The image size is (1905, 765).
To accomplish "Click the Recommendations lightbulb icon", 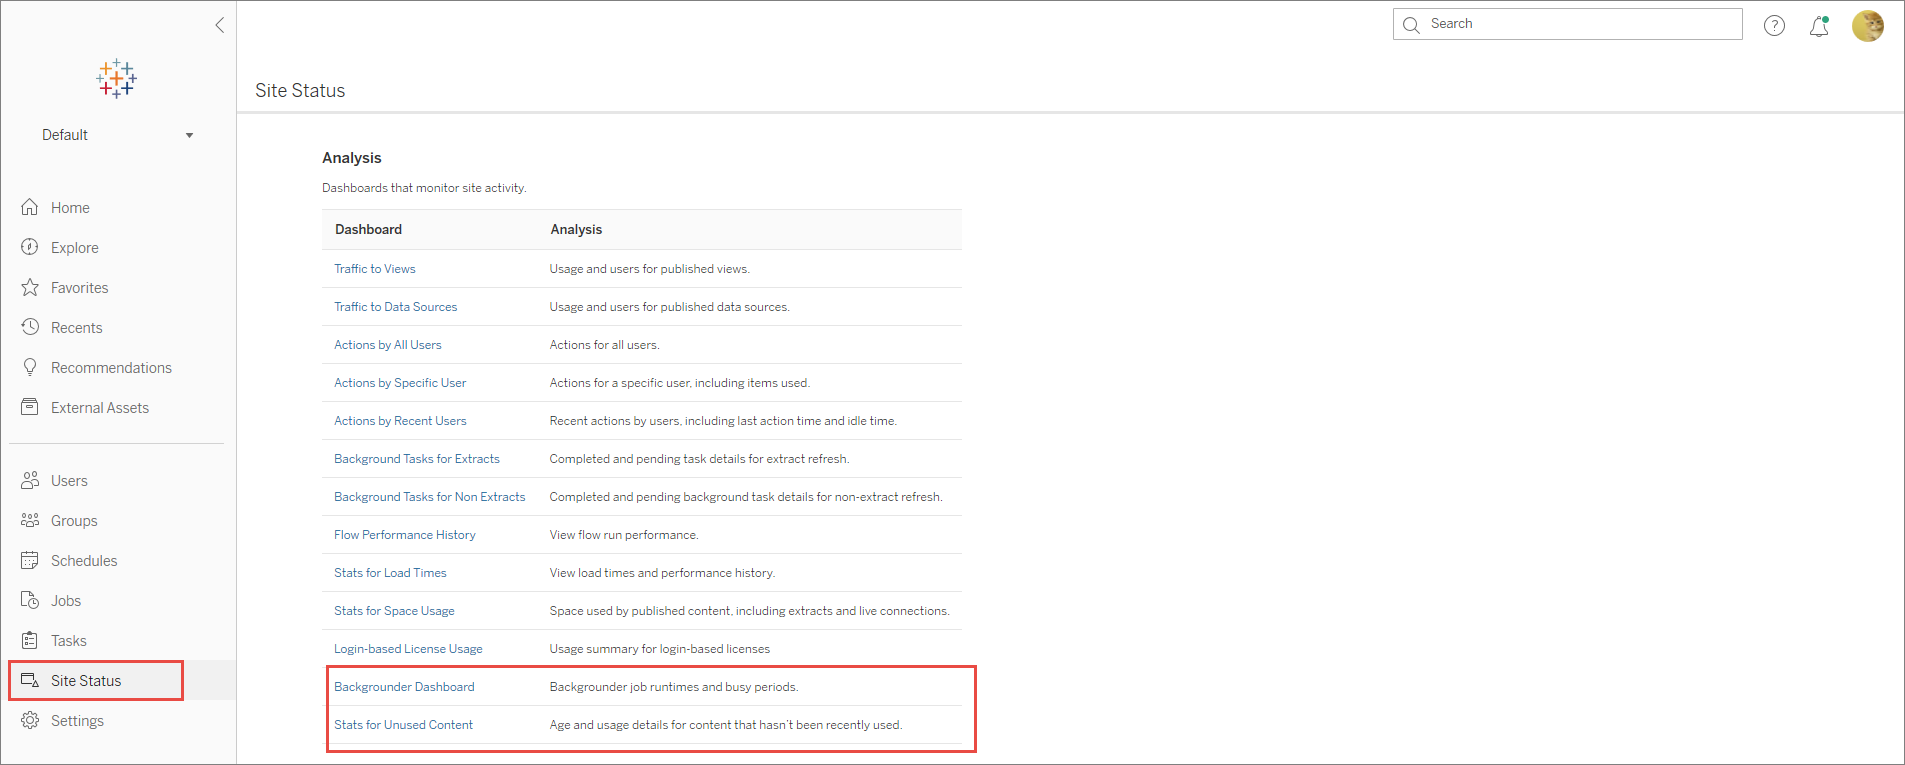I will (30, 367).
